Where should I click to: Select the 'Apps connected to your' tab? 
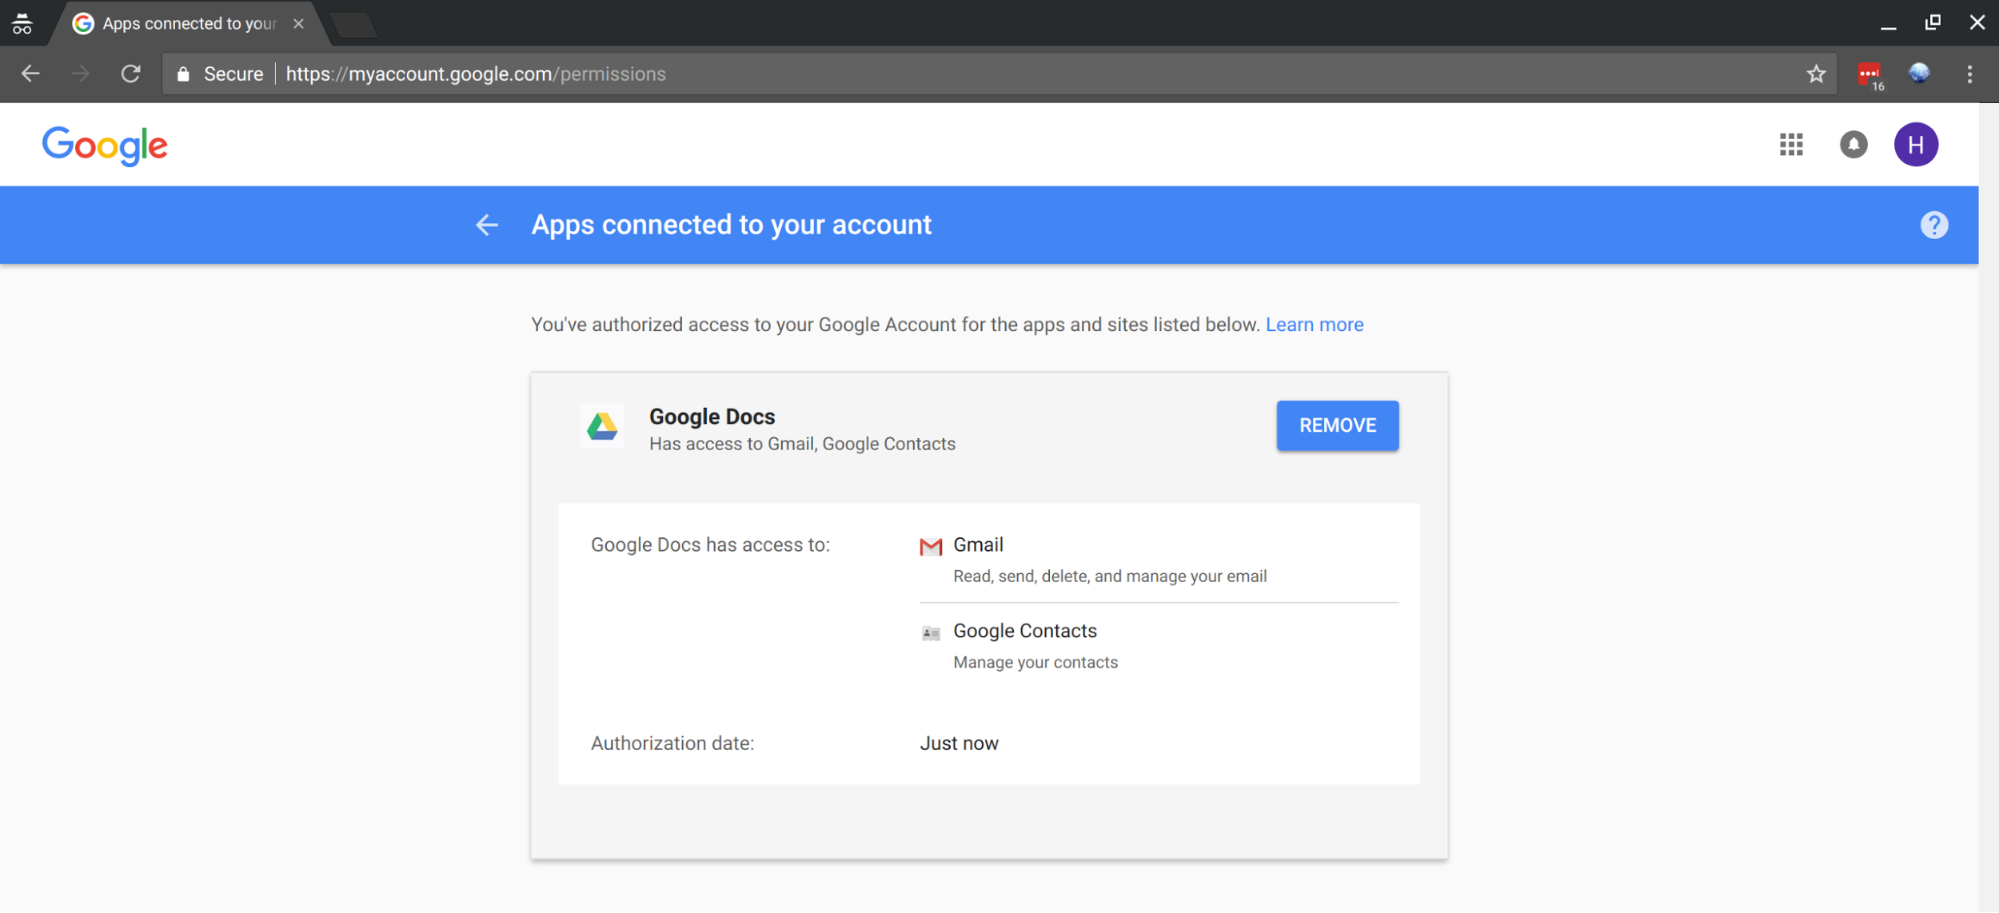point(189,23)
